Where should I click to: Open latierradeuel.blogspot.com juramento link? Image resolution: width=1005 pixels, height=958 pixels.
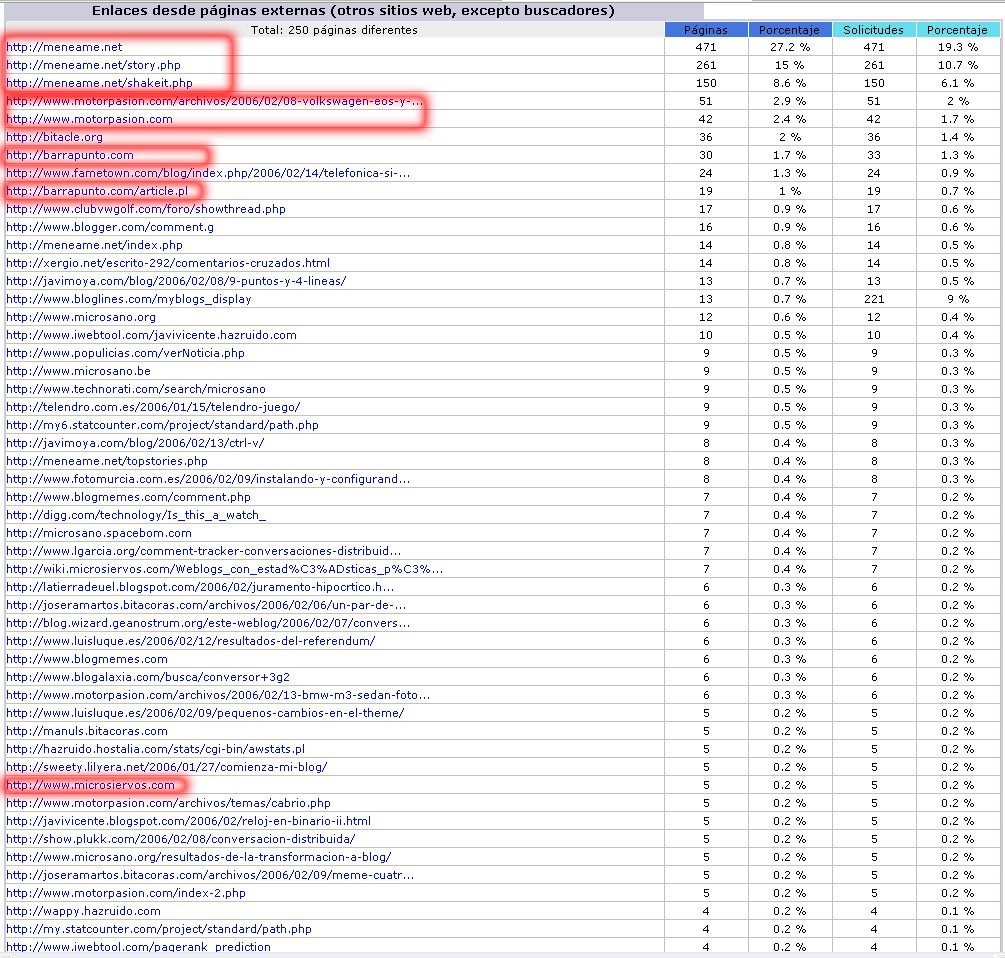(x=200, y=585)
